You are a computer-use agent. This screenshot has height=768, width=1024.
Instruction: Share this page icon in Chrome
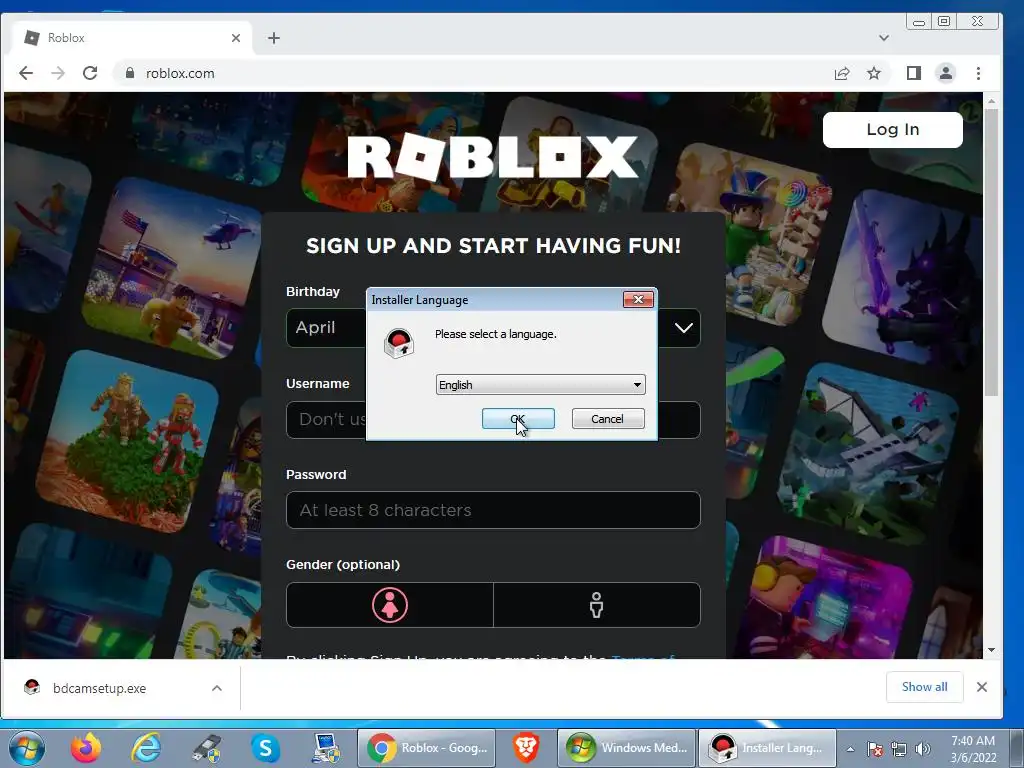[842, 73]
